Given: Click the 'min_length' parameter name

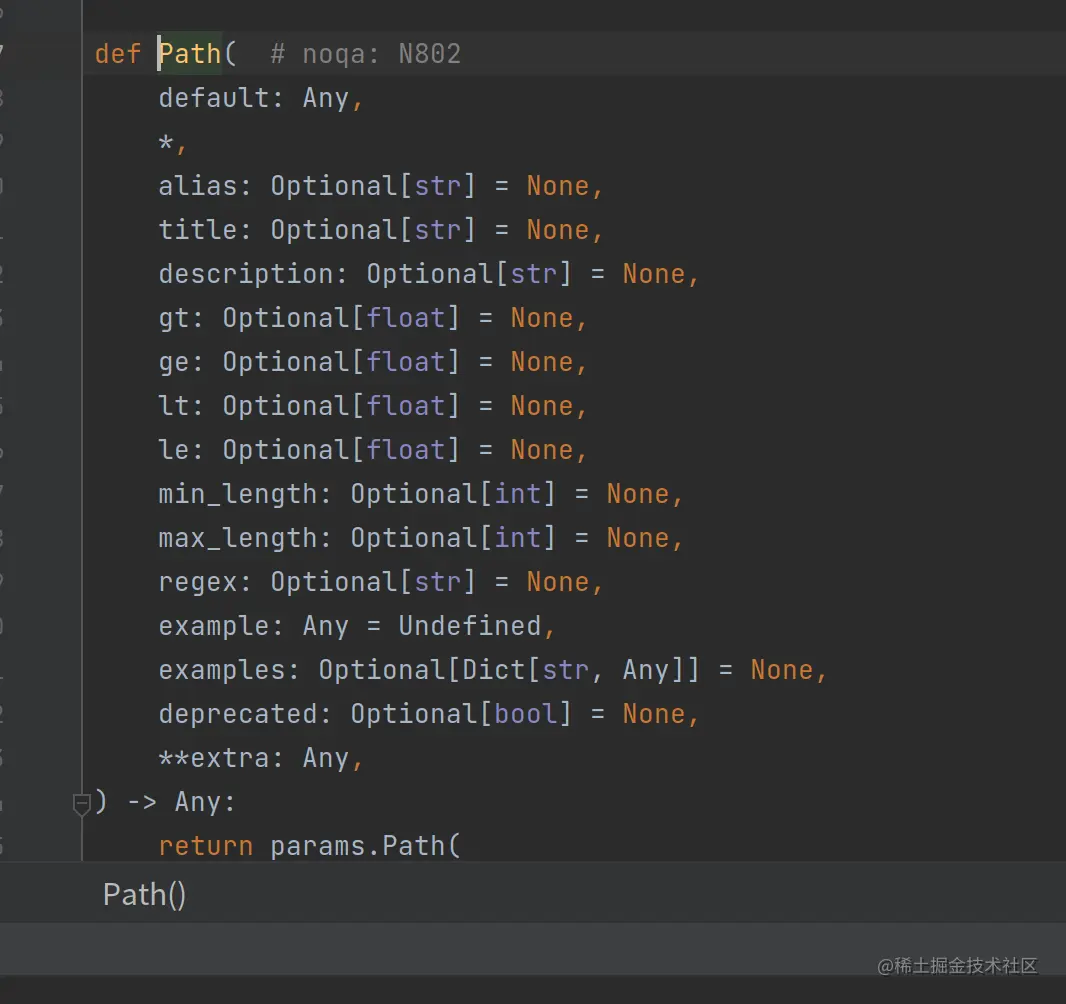Looking at the screenshot, I should (x=238, y=494).
